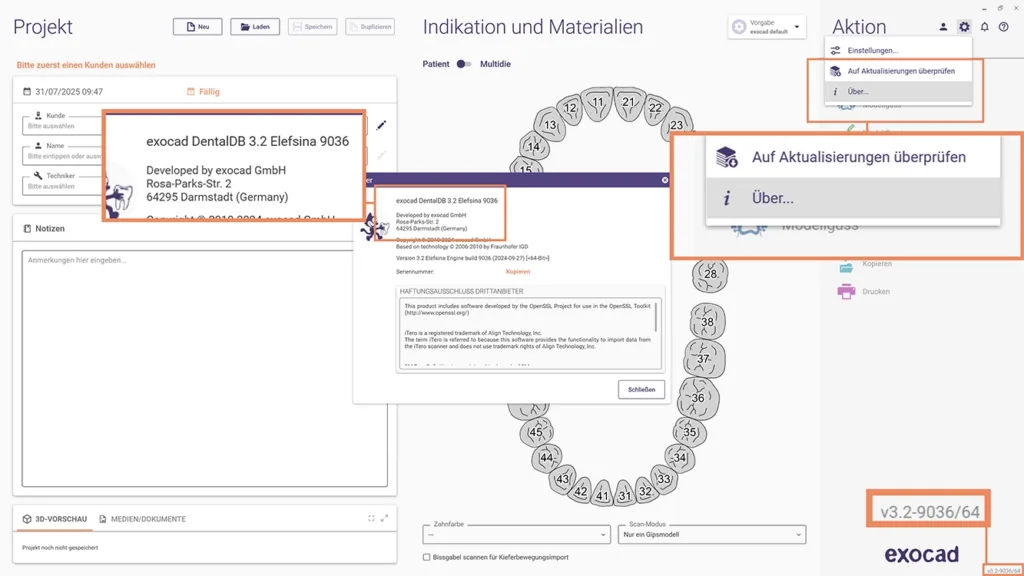
Task: Open the Zahnfarbe dropdown
Action: [517, 535]
